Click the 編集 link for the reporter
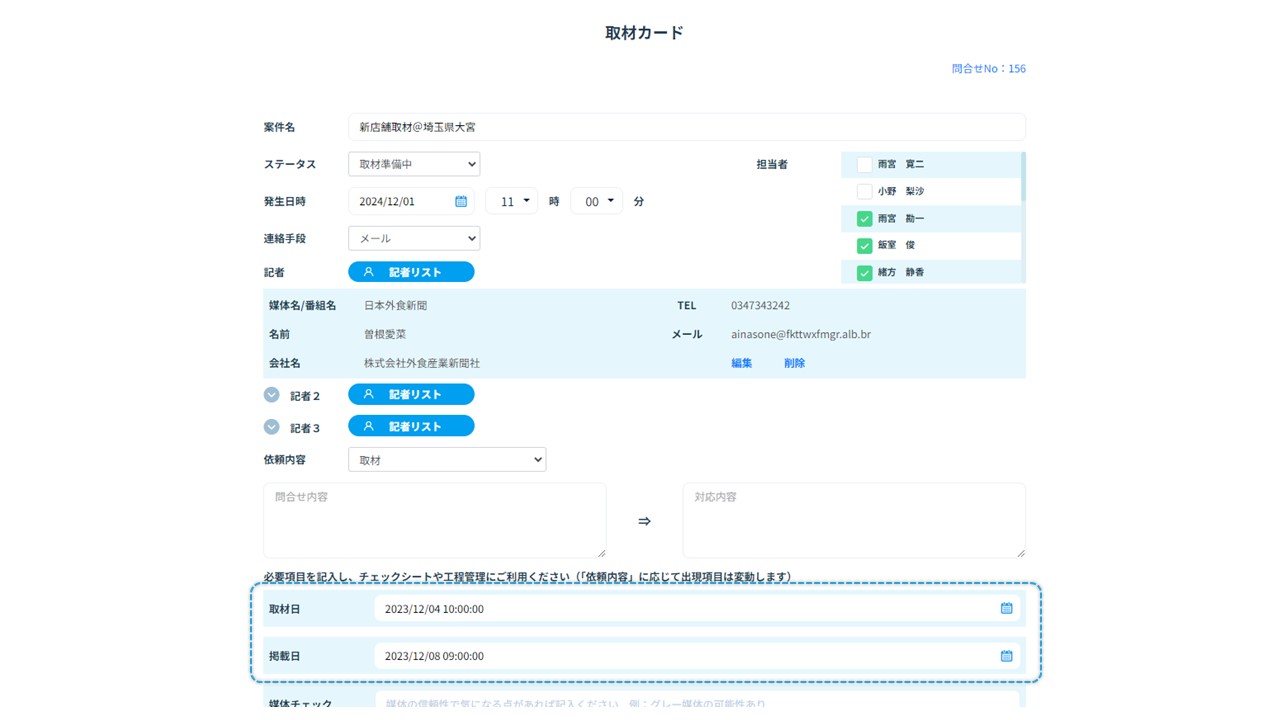The width and height of the screenshot is (1280, 720). pos(741,363)
